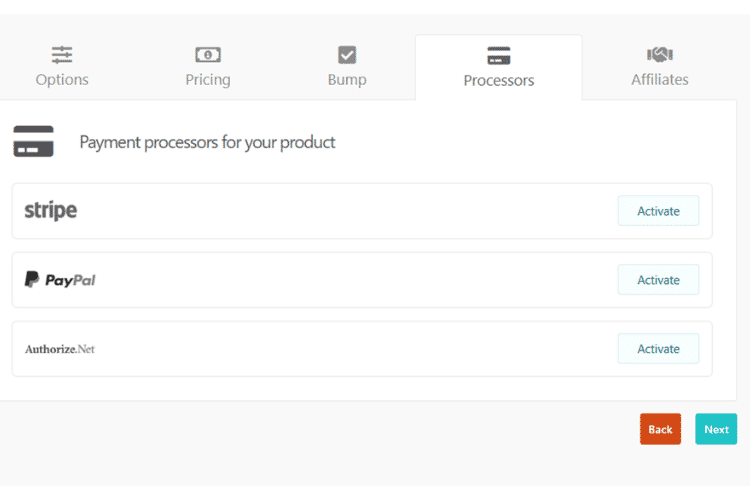Click the payment processors heading text
The height and width of the screenshot is (500, 750).
click(x=207, y=142)
